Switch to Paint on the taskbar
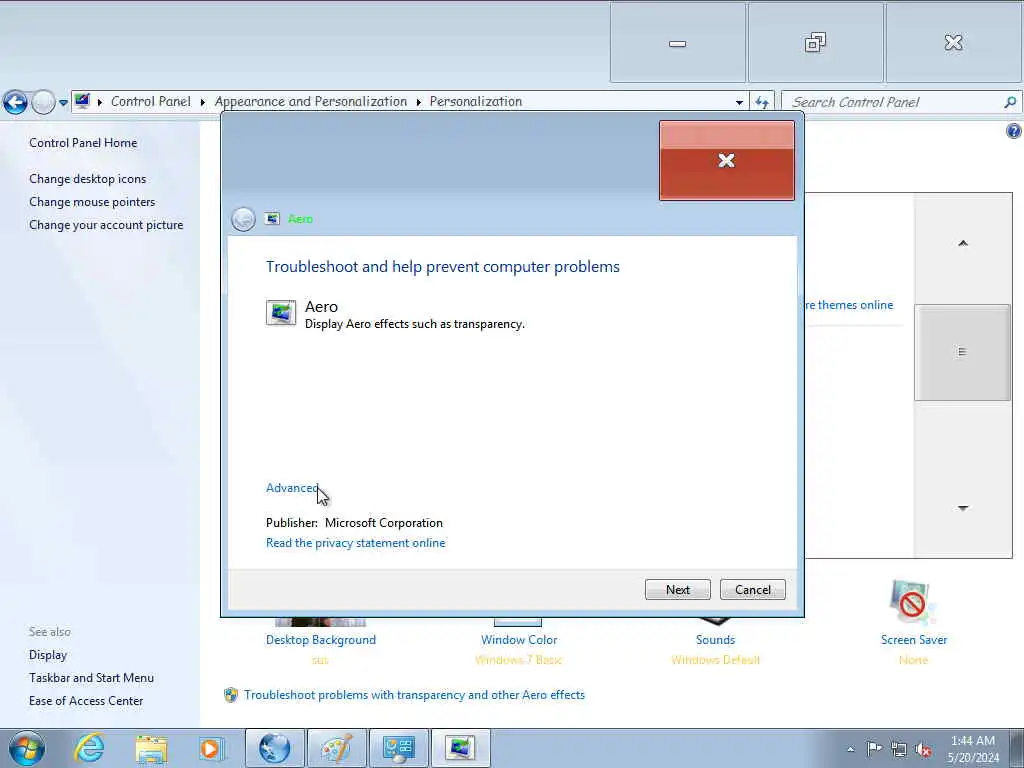 337,748
